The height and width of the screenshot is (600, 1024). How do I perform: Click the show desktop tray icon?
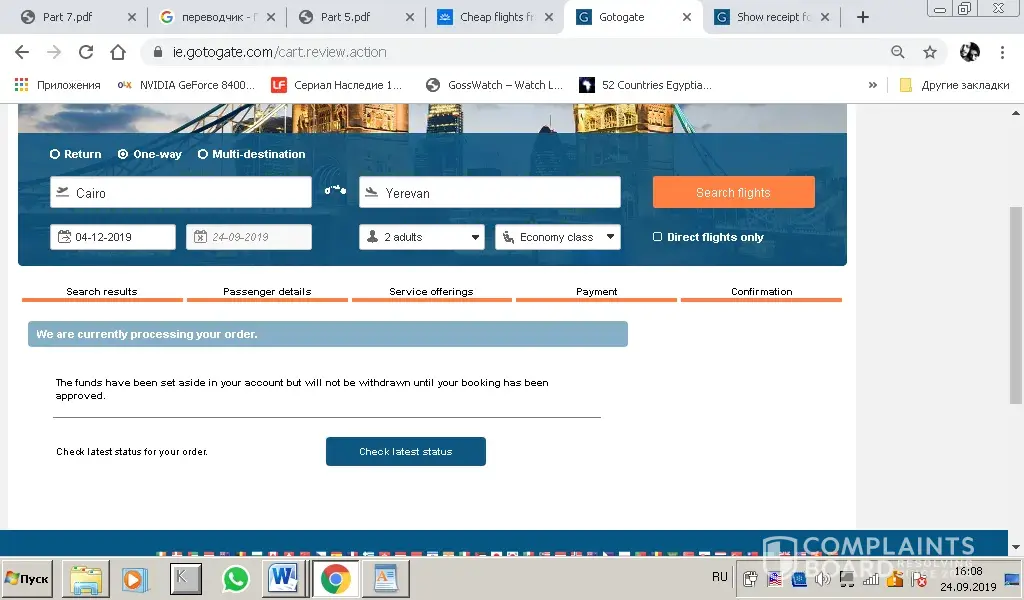[x=1012, y=578]
